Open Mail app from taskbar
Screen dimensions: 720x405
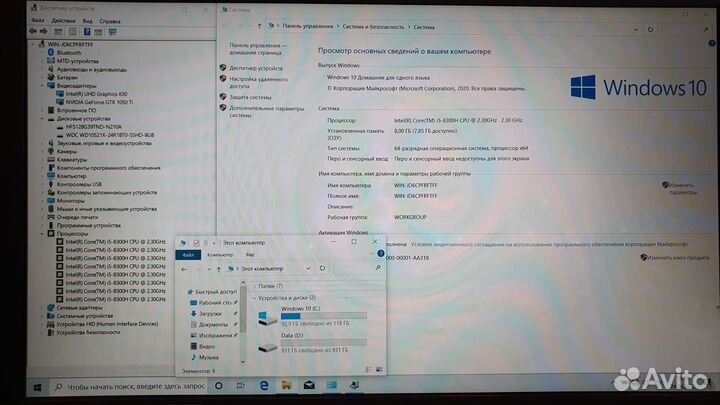[x=309, y=385]
